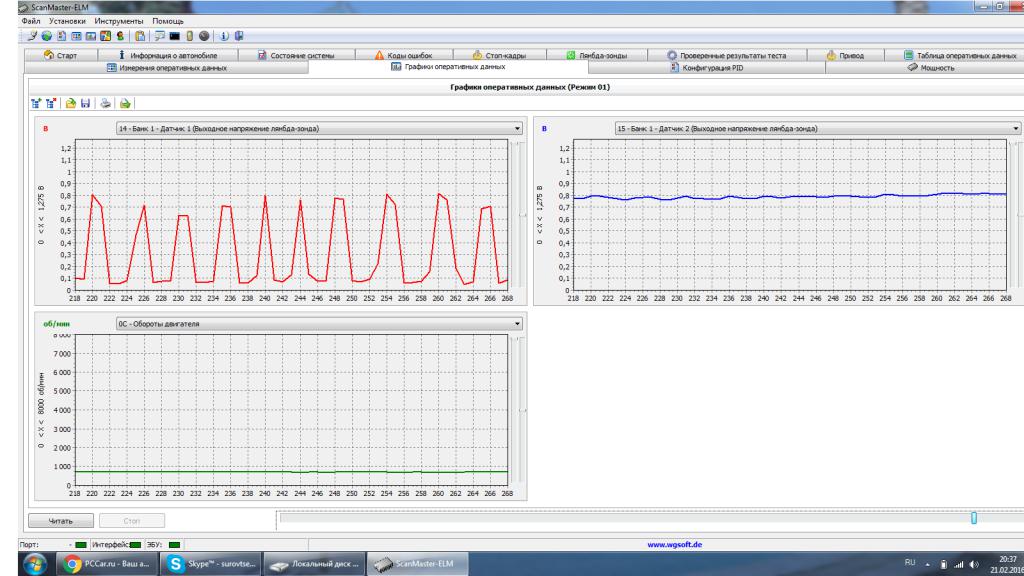
Task: Click the clipboard icon in main toolbar
Action: 139,37
